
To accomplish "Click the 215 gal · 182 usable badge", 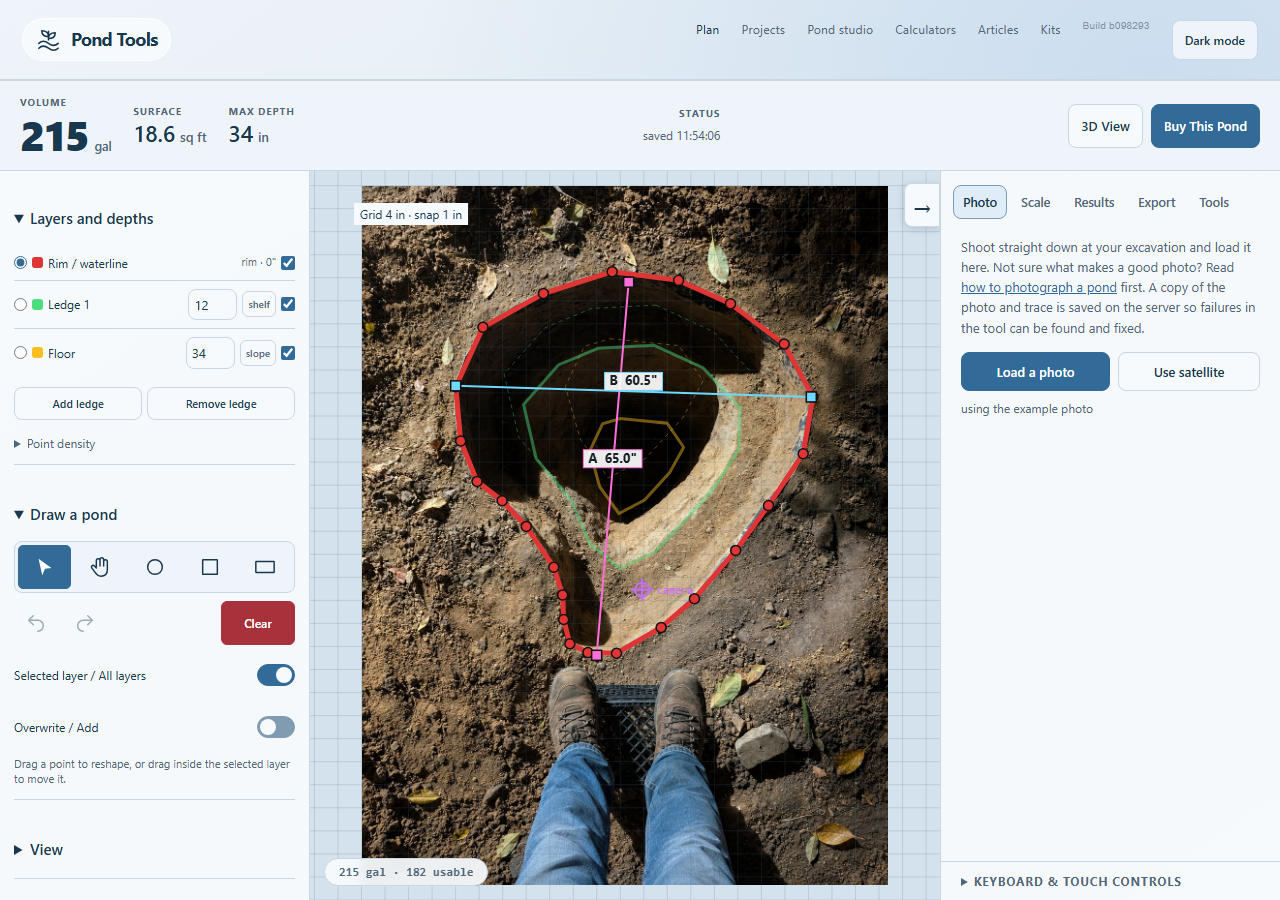I will (x=406, y=872).
